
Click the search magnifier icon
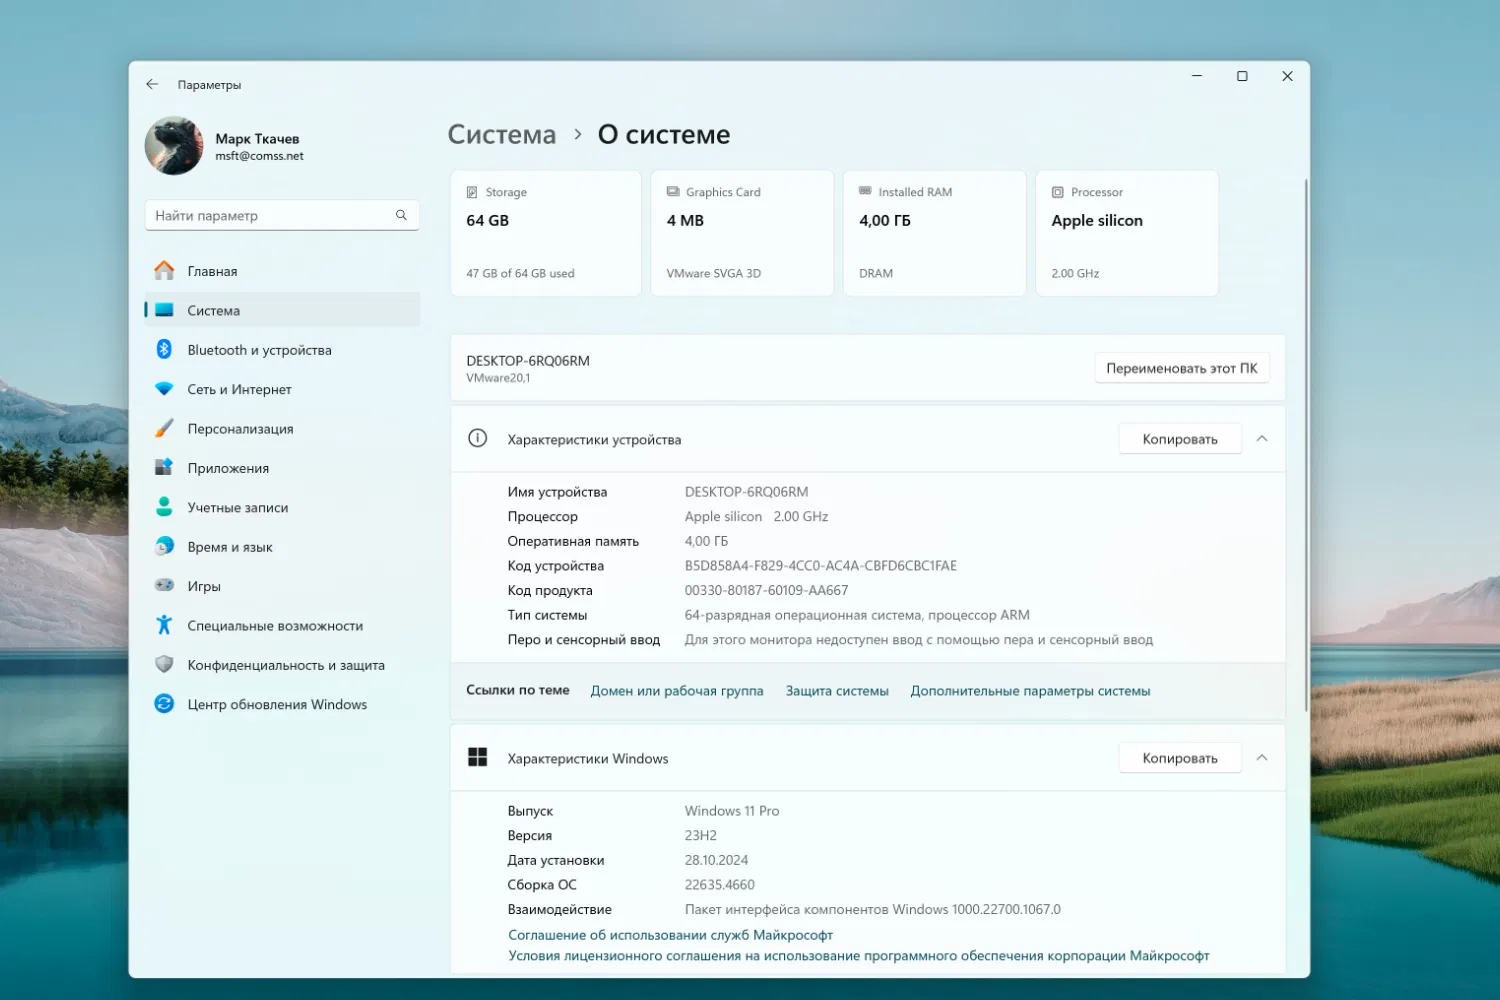pos(401,215)
